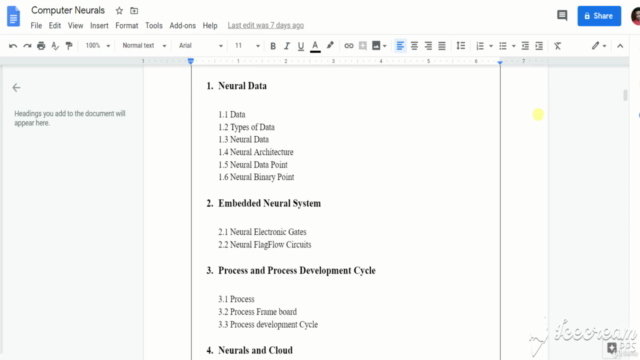The width and height of the screenshot is (640, 360).
Task: Open Docs home icon
Action: point(13,16)
